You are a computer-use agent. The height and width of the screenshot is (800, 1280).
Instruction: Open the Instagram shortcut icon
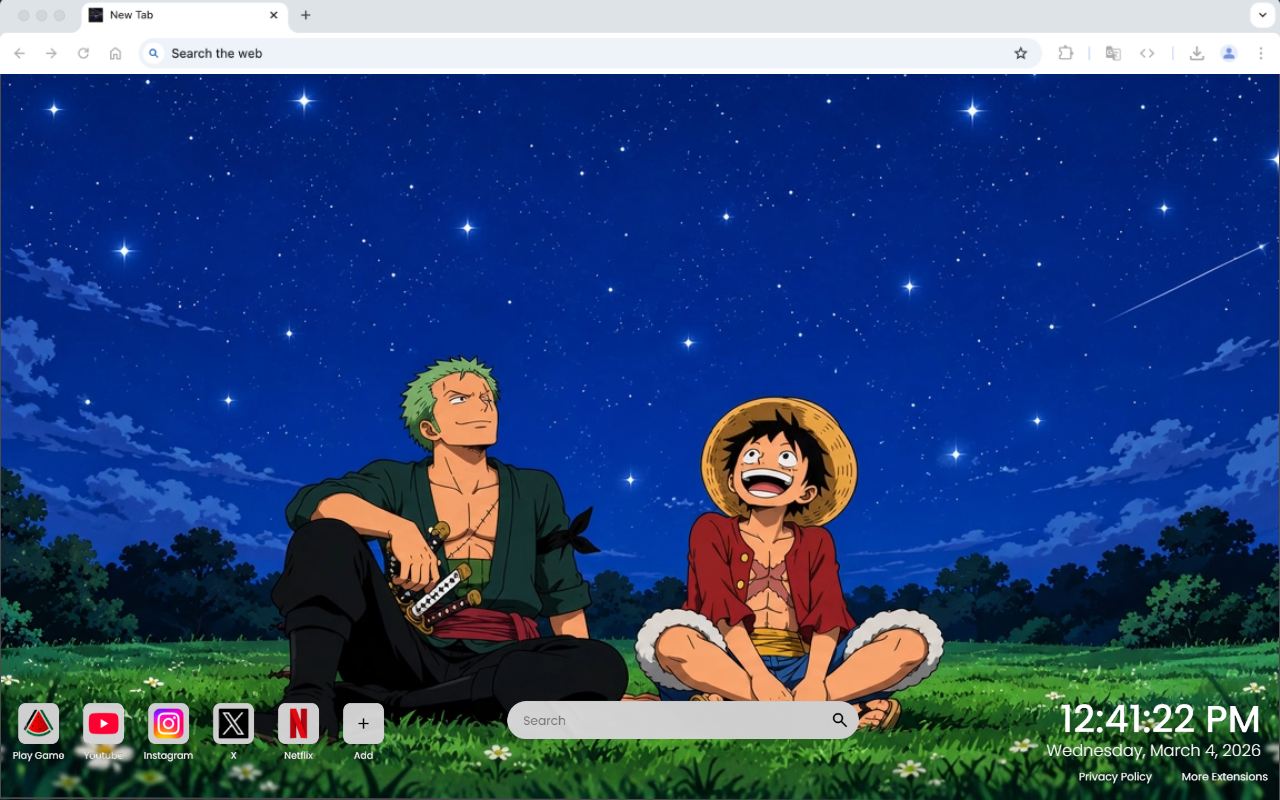point(168,723)
